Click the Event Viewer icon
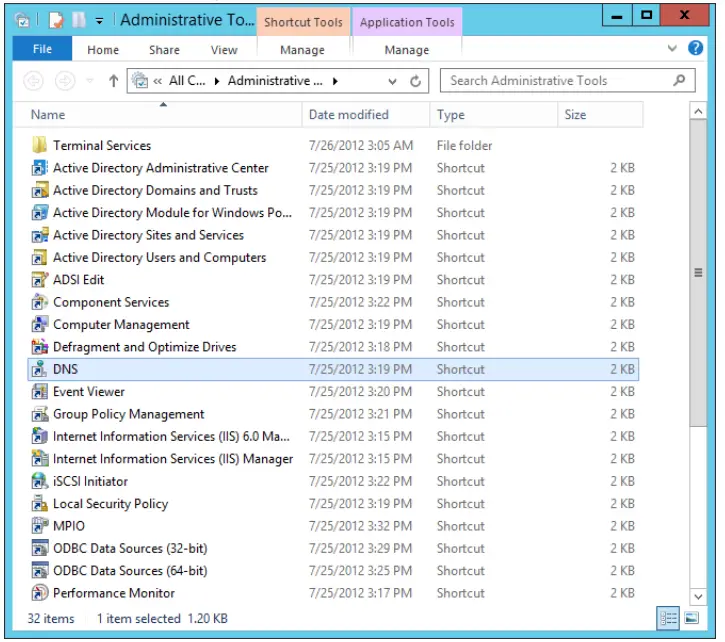725x642 pixels. (x=40, y=391)
